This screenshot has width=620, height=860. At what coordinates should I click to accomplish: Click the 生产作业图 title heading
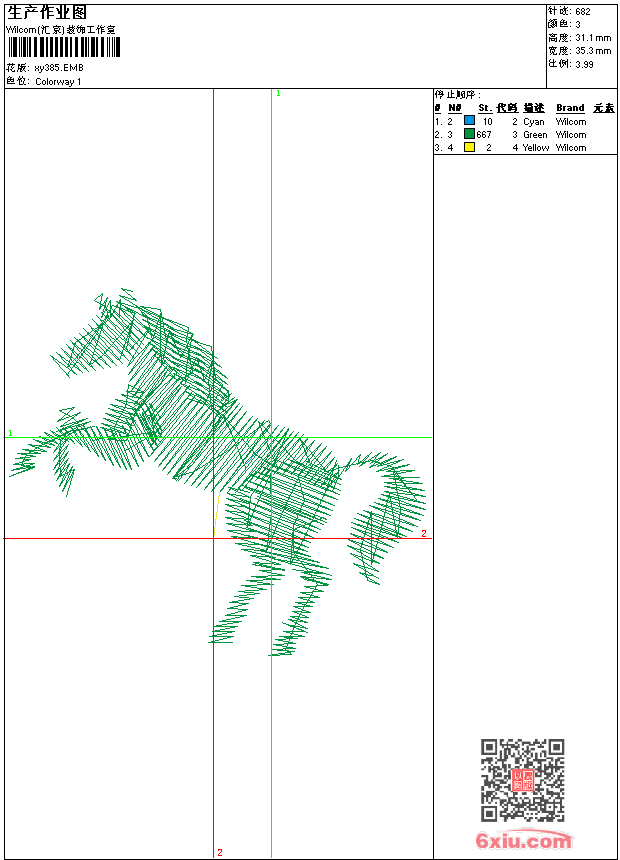tap(47, 13)
